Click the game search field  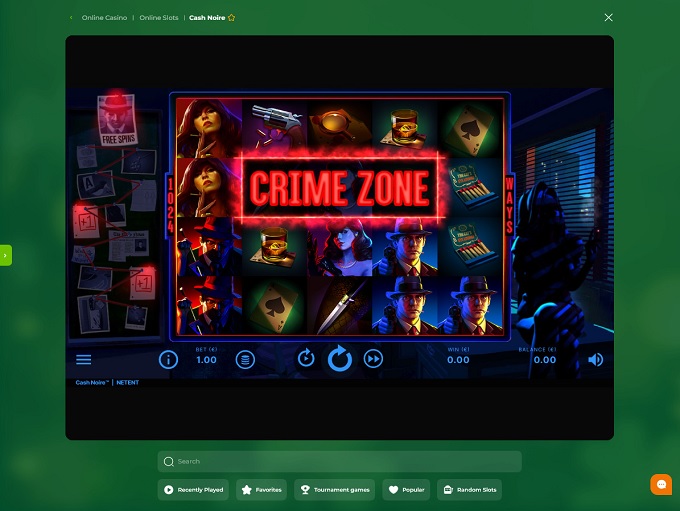[x=339, y=461]
